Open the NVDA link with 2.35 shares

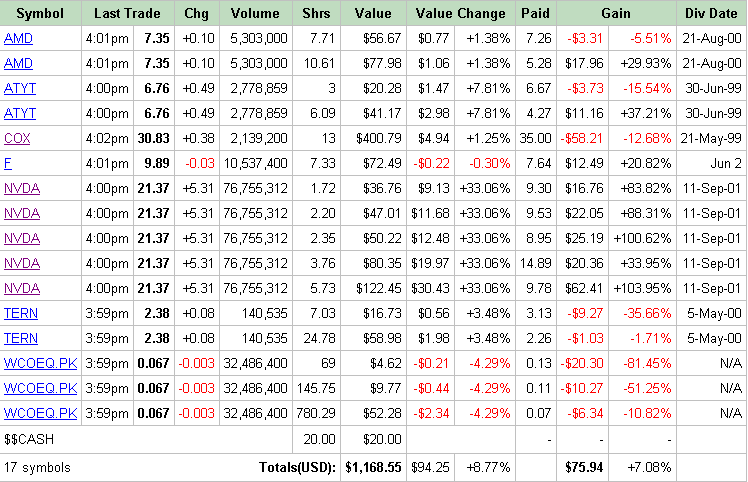(22, 238)
